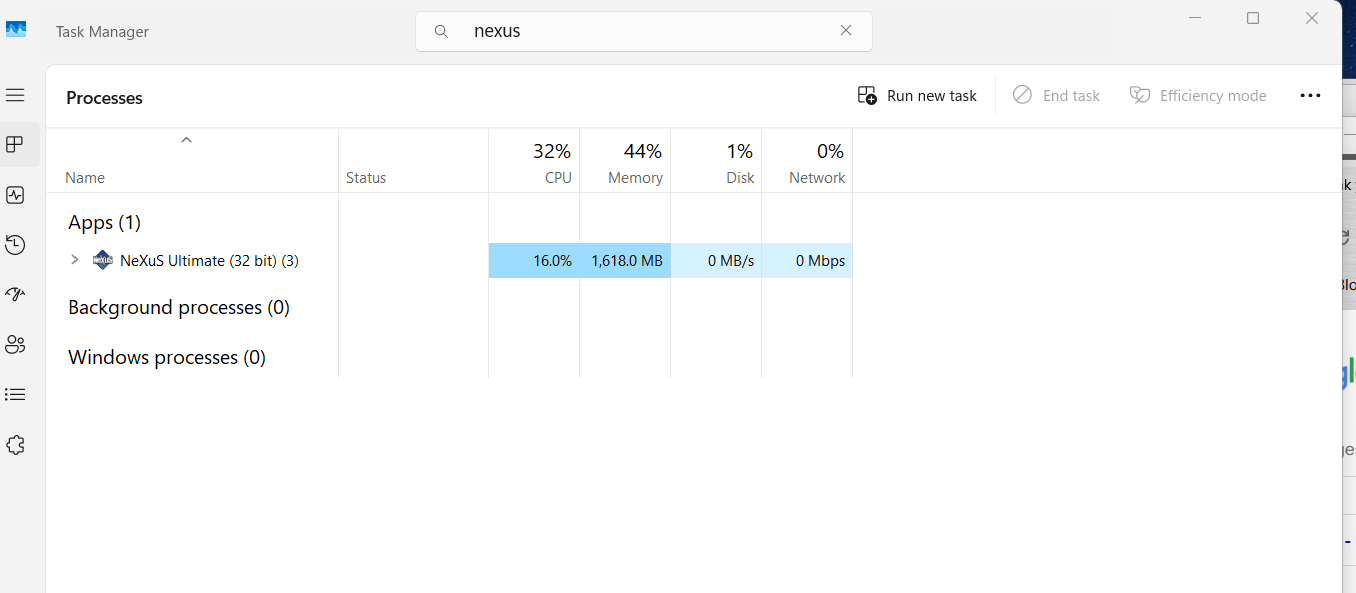Open App history from sidebar

click(x=15, y=245)
